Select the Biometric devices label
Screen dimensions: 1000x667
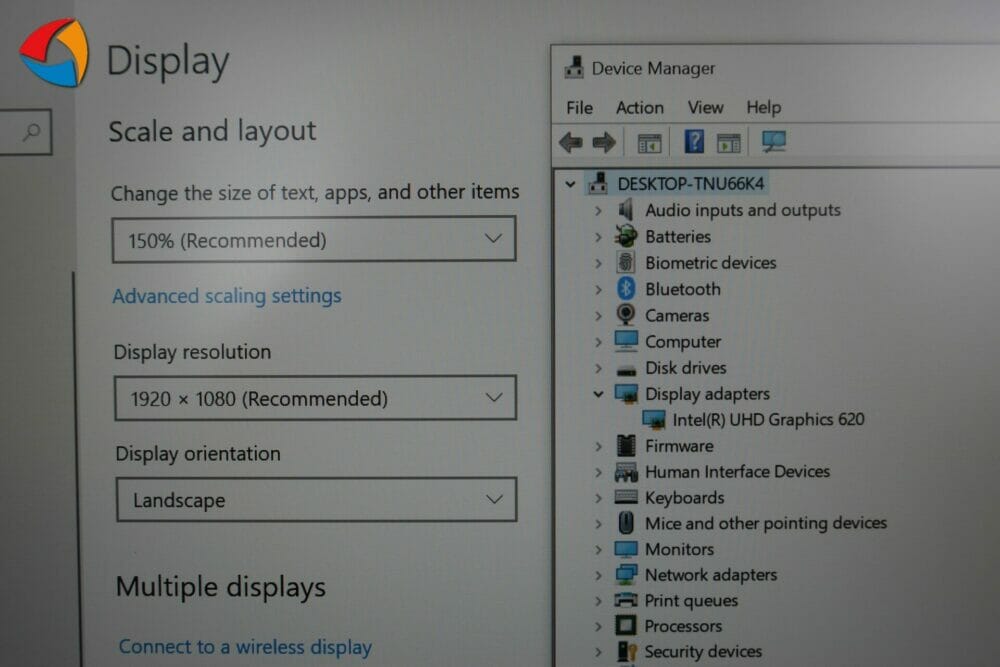point(710,262)
